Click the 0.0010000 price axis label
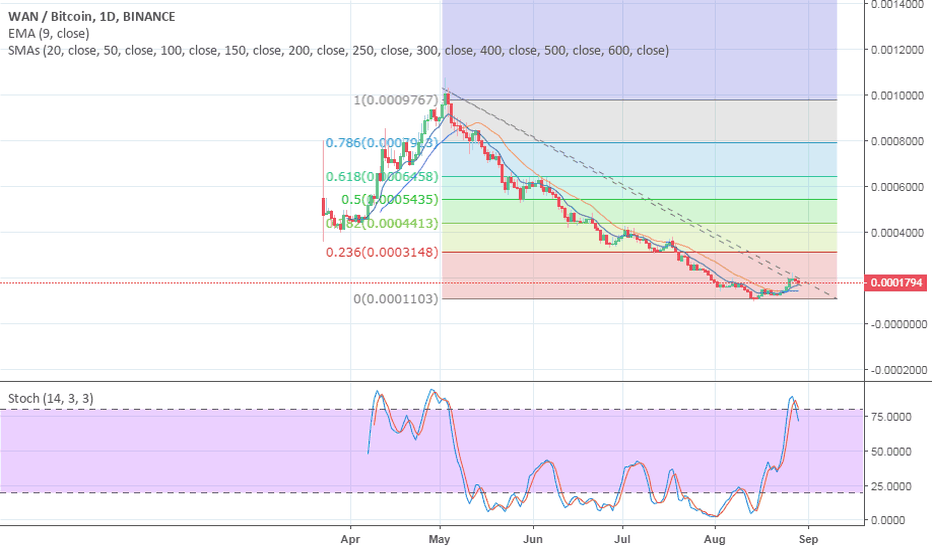Image resolution: width=932 pixels, height=550 pixels. pos(898,95)
